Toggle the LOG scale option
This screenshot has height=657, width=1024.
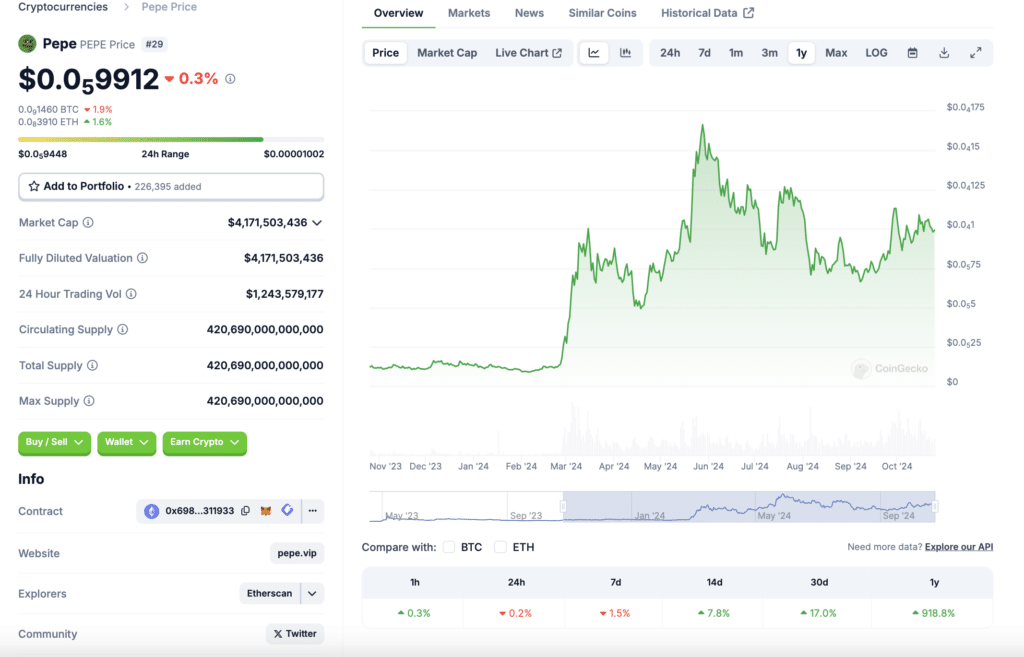876,53
